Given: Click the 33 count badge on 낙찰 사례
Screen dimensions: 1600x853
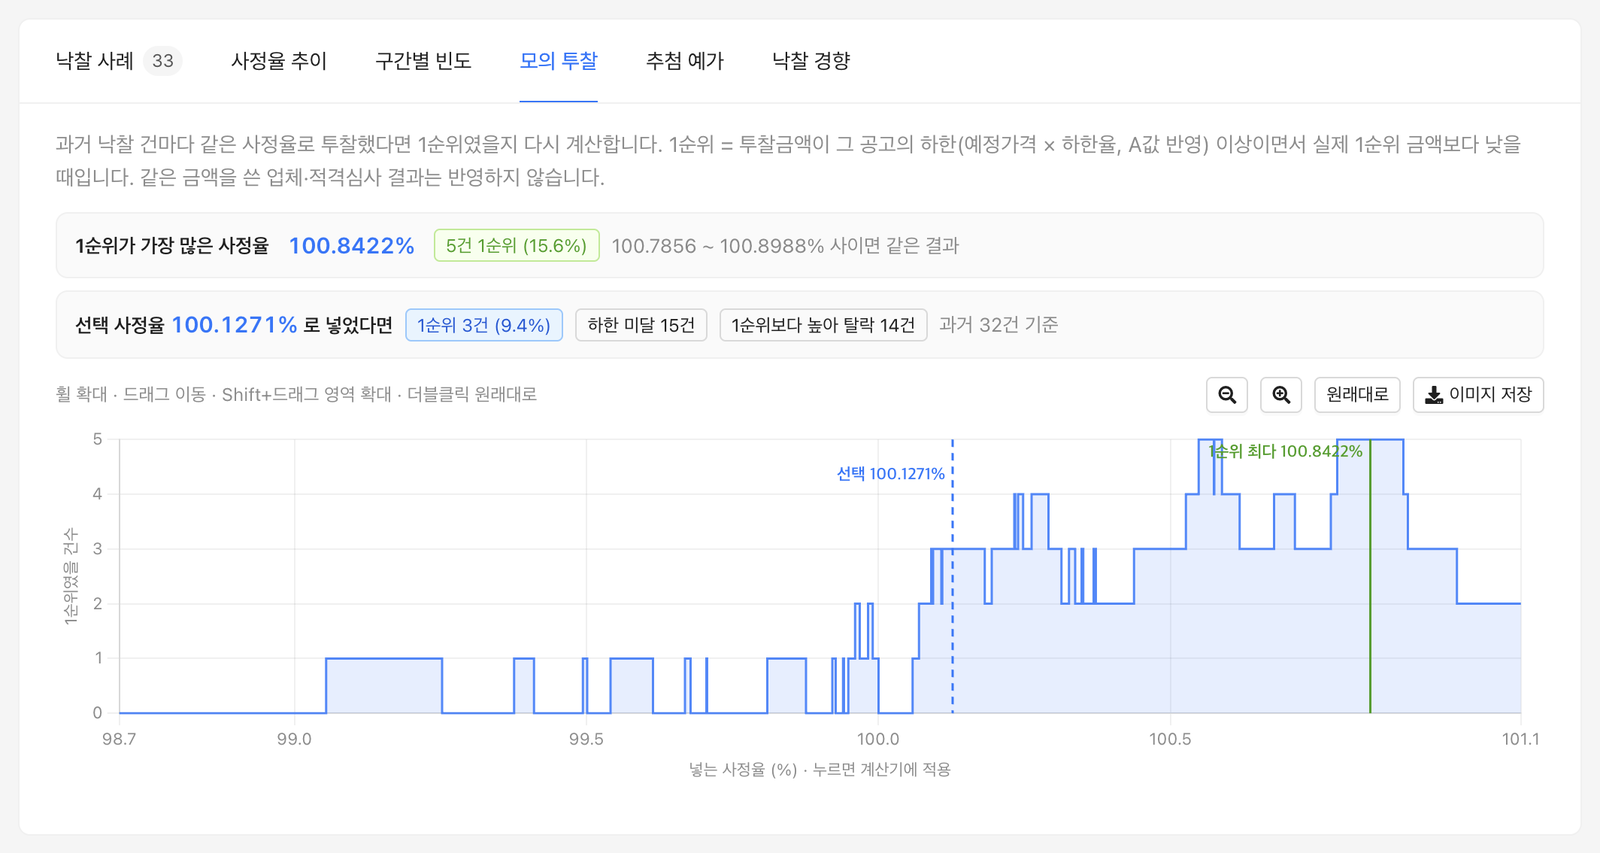Looking at the screenshot, I should click(x=163, y=61).
